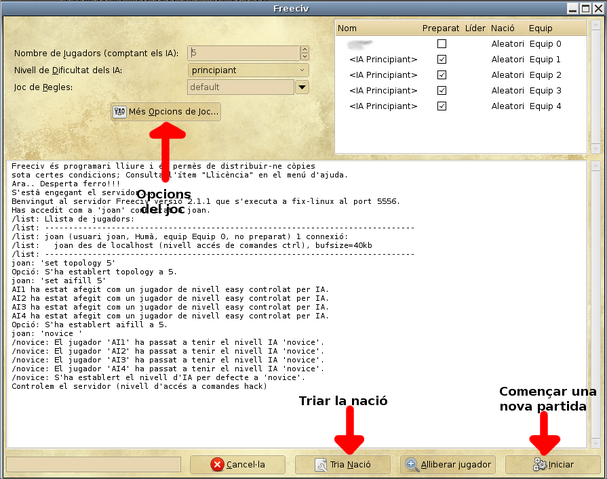Click the Cancel·la button

coord(238,464)
